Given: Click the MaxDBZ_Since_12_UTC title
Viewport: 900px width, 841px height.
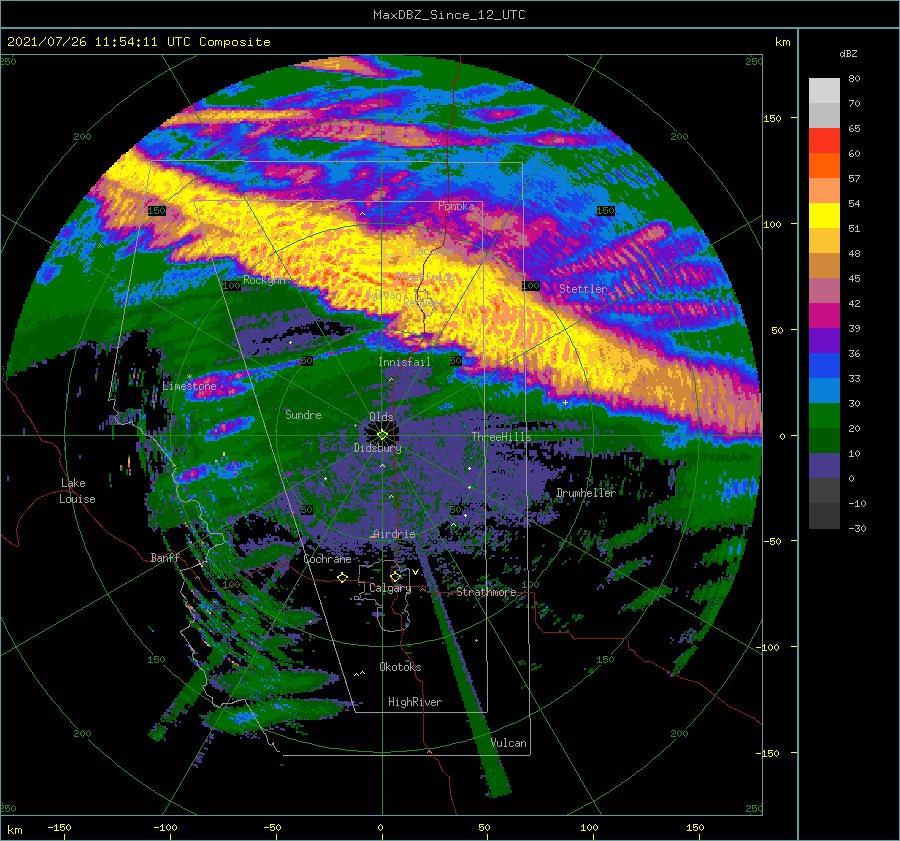Looking at the screenshot, I should pos(449,15).
